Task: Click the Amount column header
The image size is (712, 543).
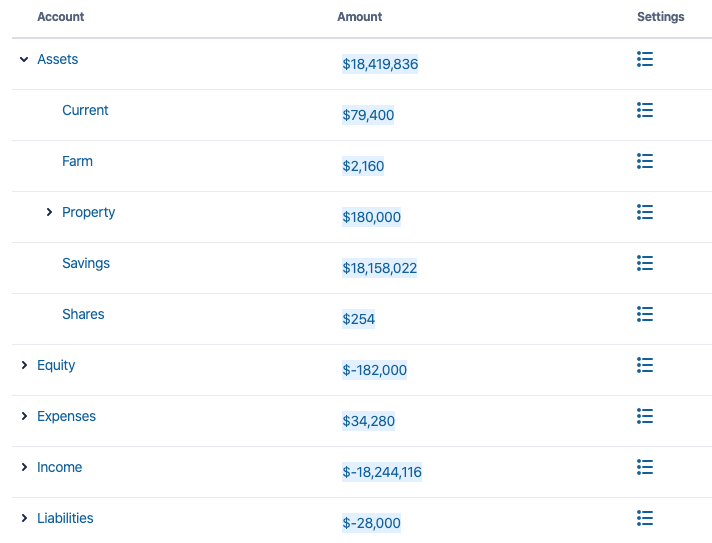Action: [360, 17]
